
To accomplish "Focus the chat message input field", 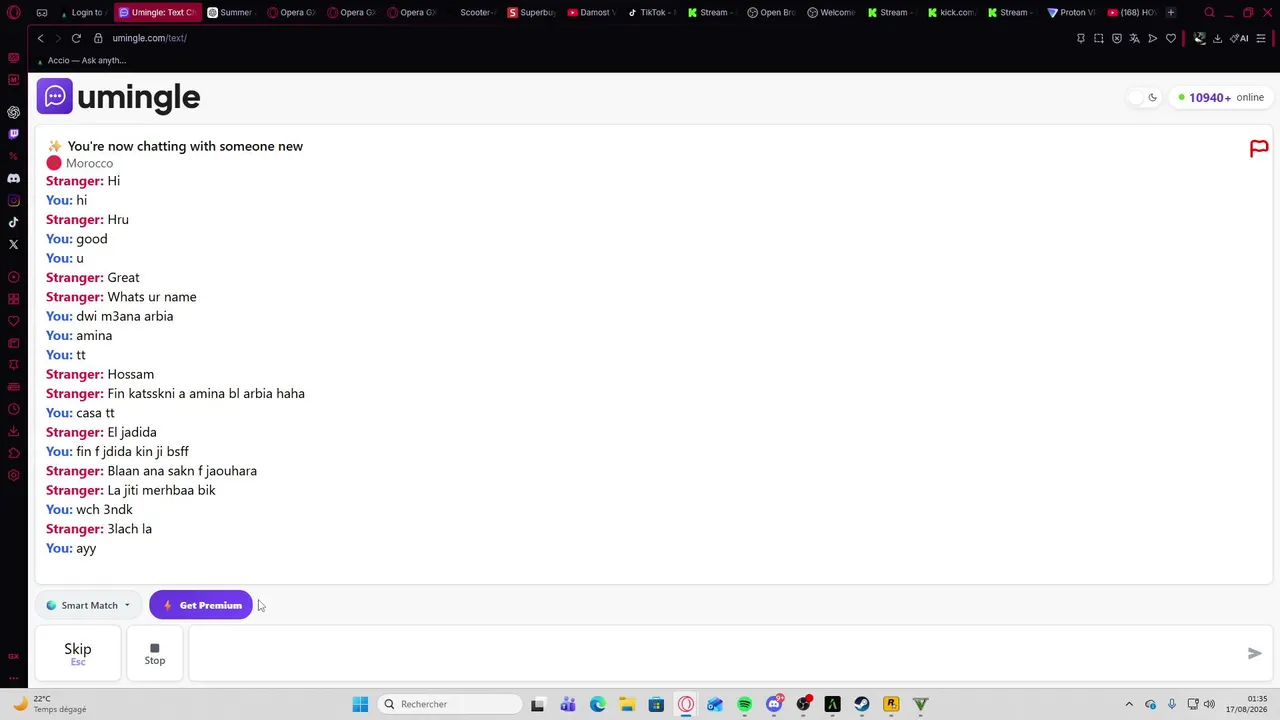I will tap(715, 653).
